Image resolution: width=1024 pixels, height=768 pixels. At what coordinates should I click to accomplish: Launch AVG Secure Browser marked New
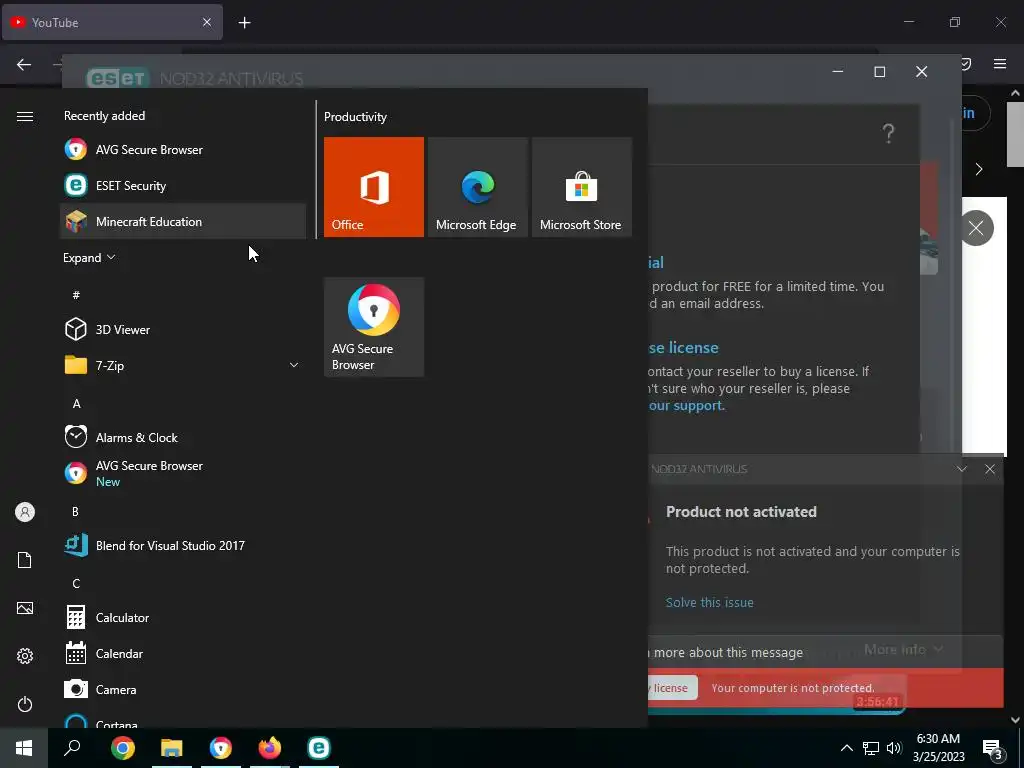pos(183,473)
